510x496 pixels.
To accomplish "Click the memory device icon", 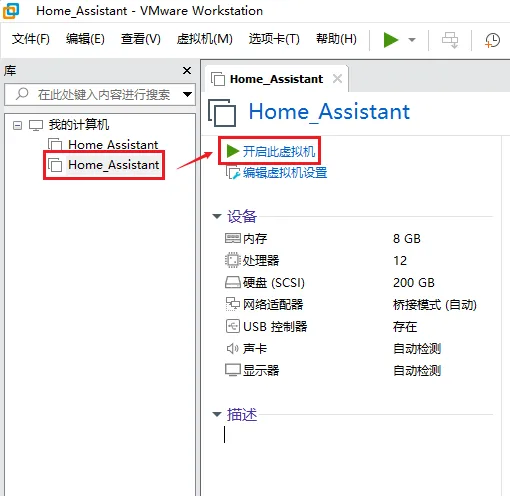I will [x=233, y=238].
